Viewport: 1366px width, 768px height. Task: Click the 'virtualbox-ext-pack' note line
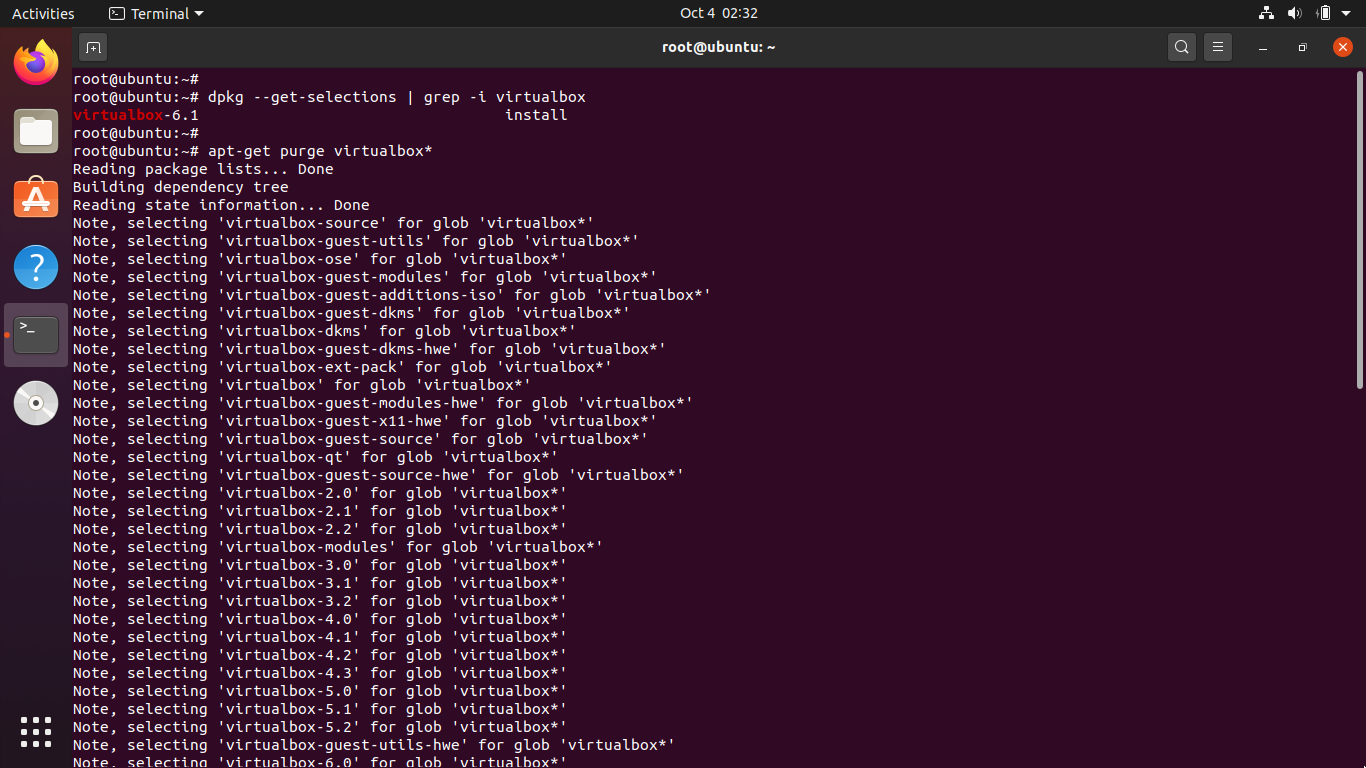click(343, 367)
